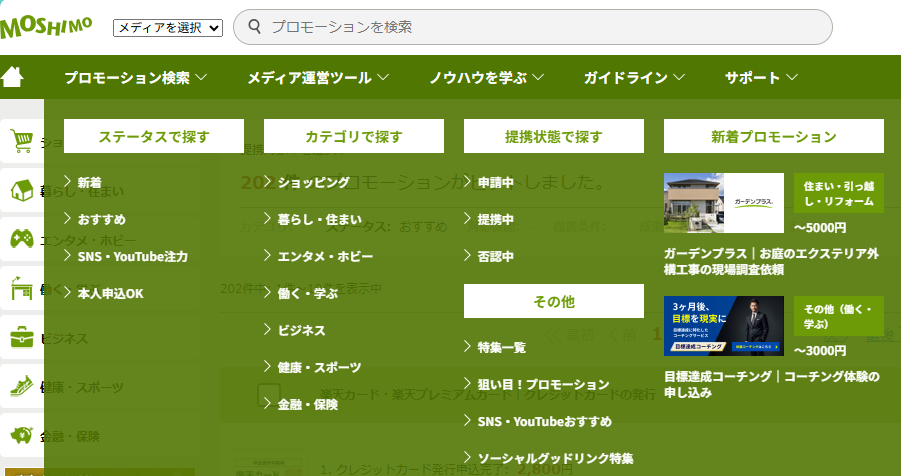Open the ガーデンプラス promotion thumbnail
The height and width of the screenshot is (476, 901).
723,202
